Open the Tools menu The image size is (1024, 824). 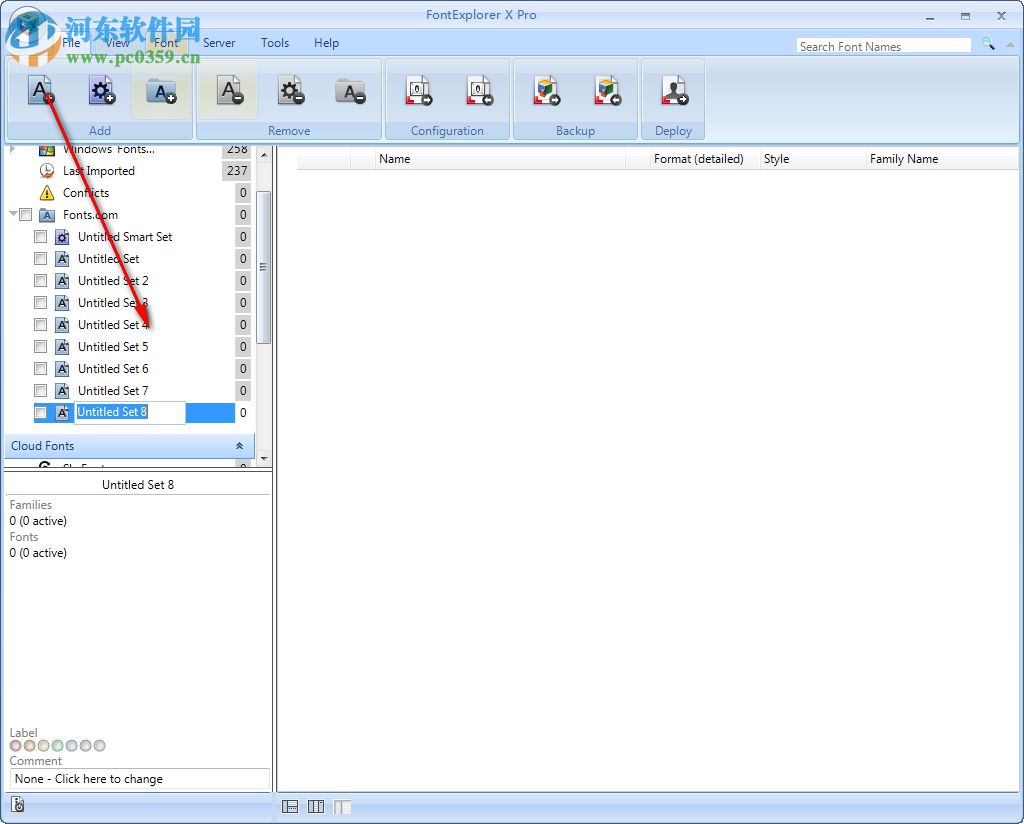(x=274, y=43)
